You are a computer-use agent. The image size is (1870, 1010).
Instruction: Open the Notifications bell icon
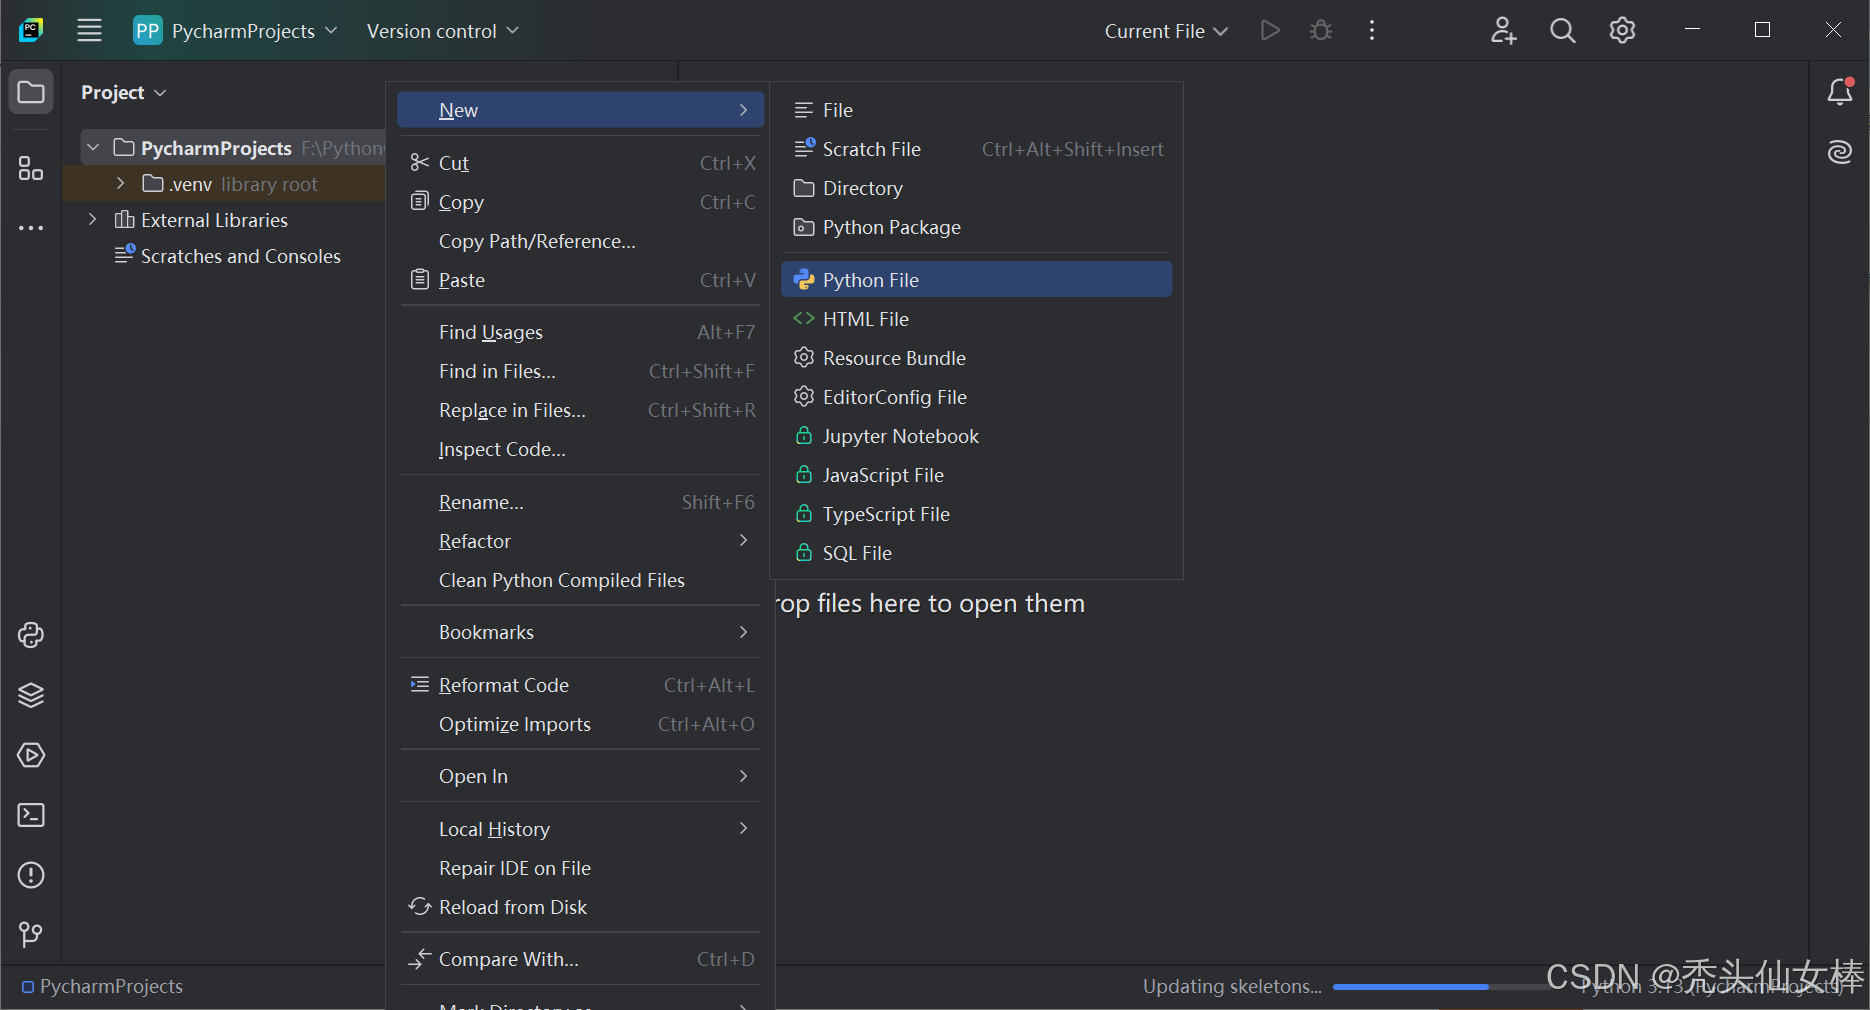(x=1840, y=92)
